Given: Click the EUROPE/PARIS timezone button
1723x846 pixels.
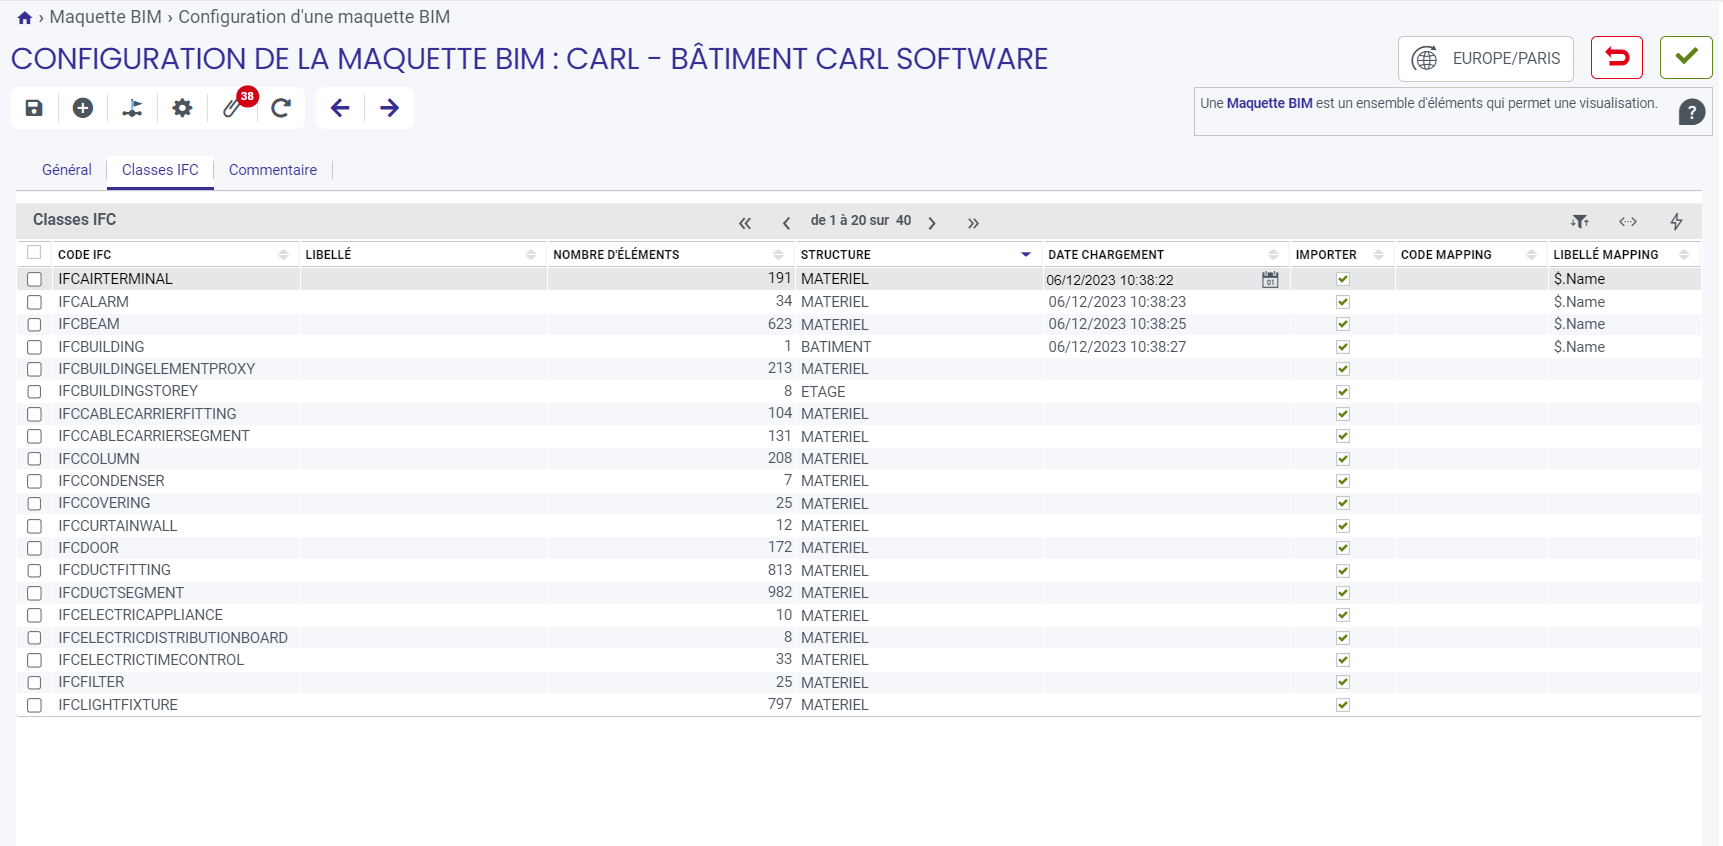Looking at the screenshot, I should [1486, 58].
